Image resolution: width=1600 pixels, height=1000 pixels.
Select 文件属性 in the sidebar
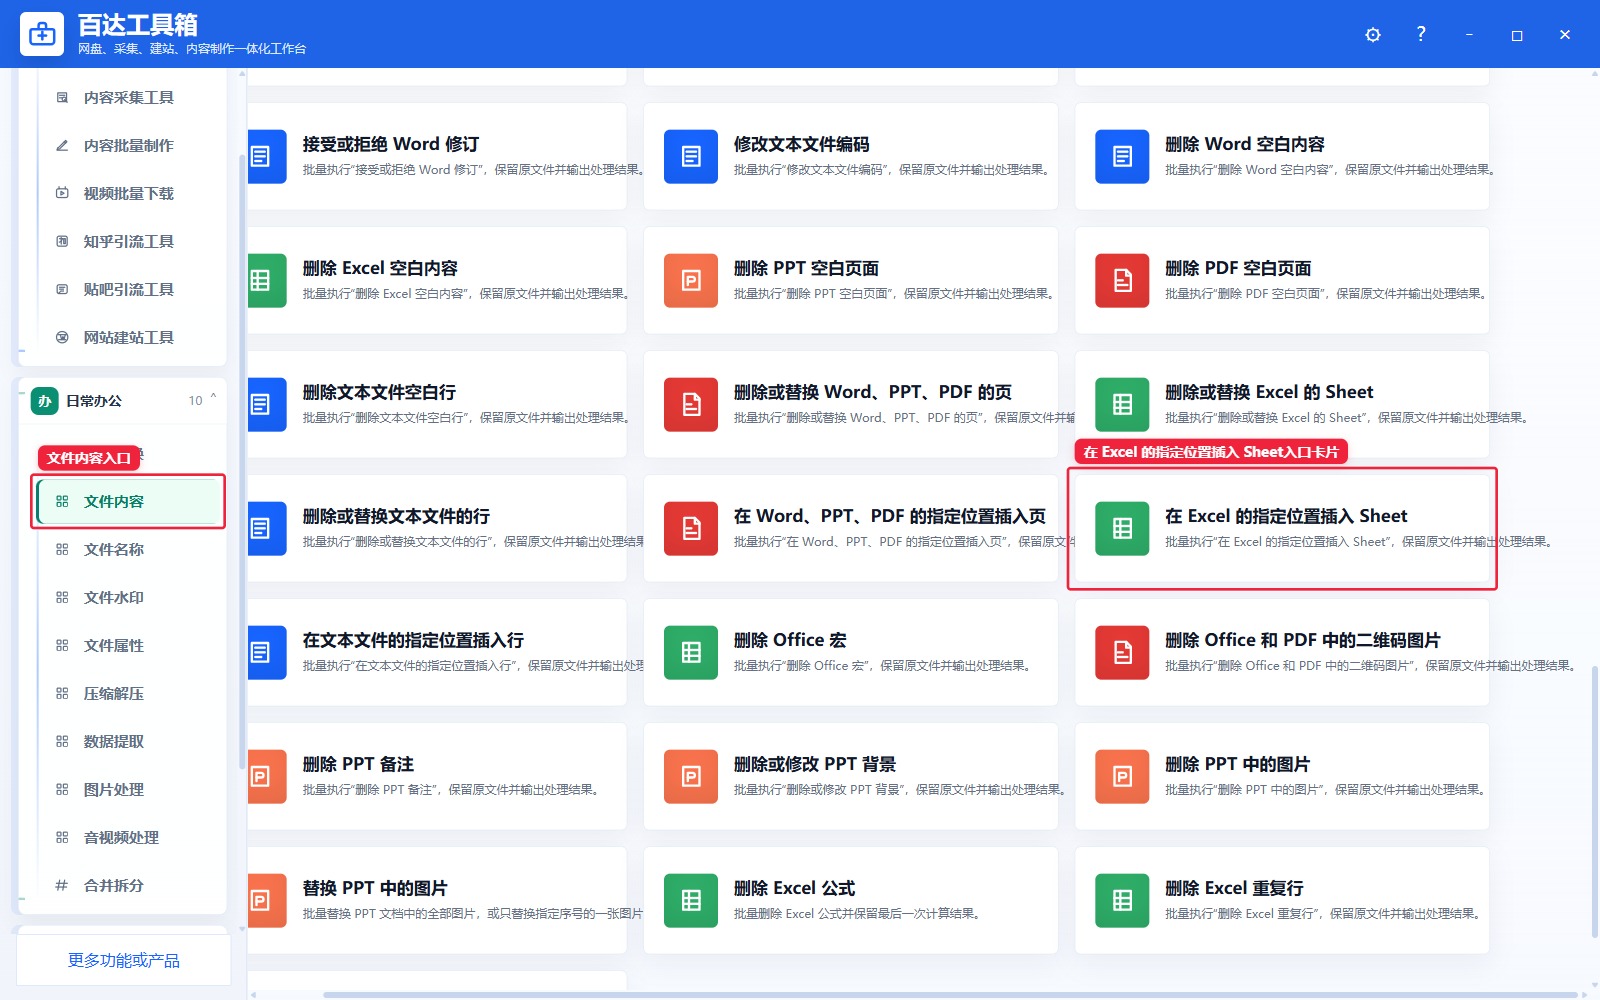tap(128, 645)
